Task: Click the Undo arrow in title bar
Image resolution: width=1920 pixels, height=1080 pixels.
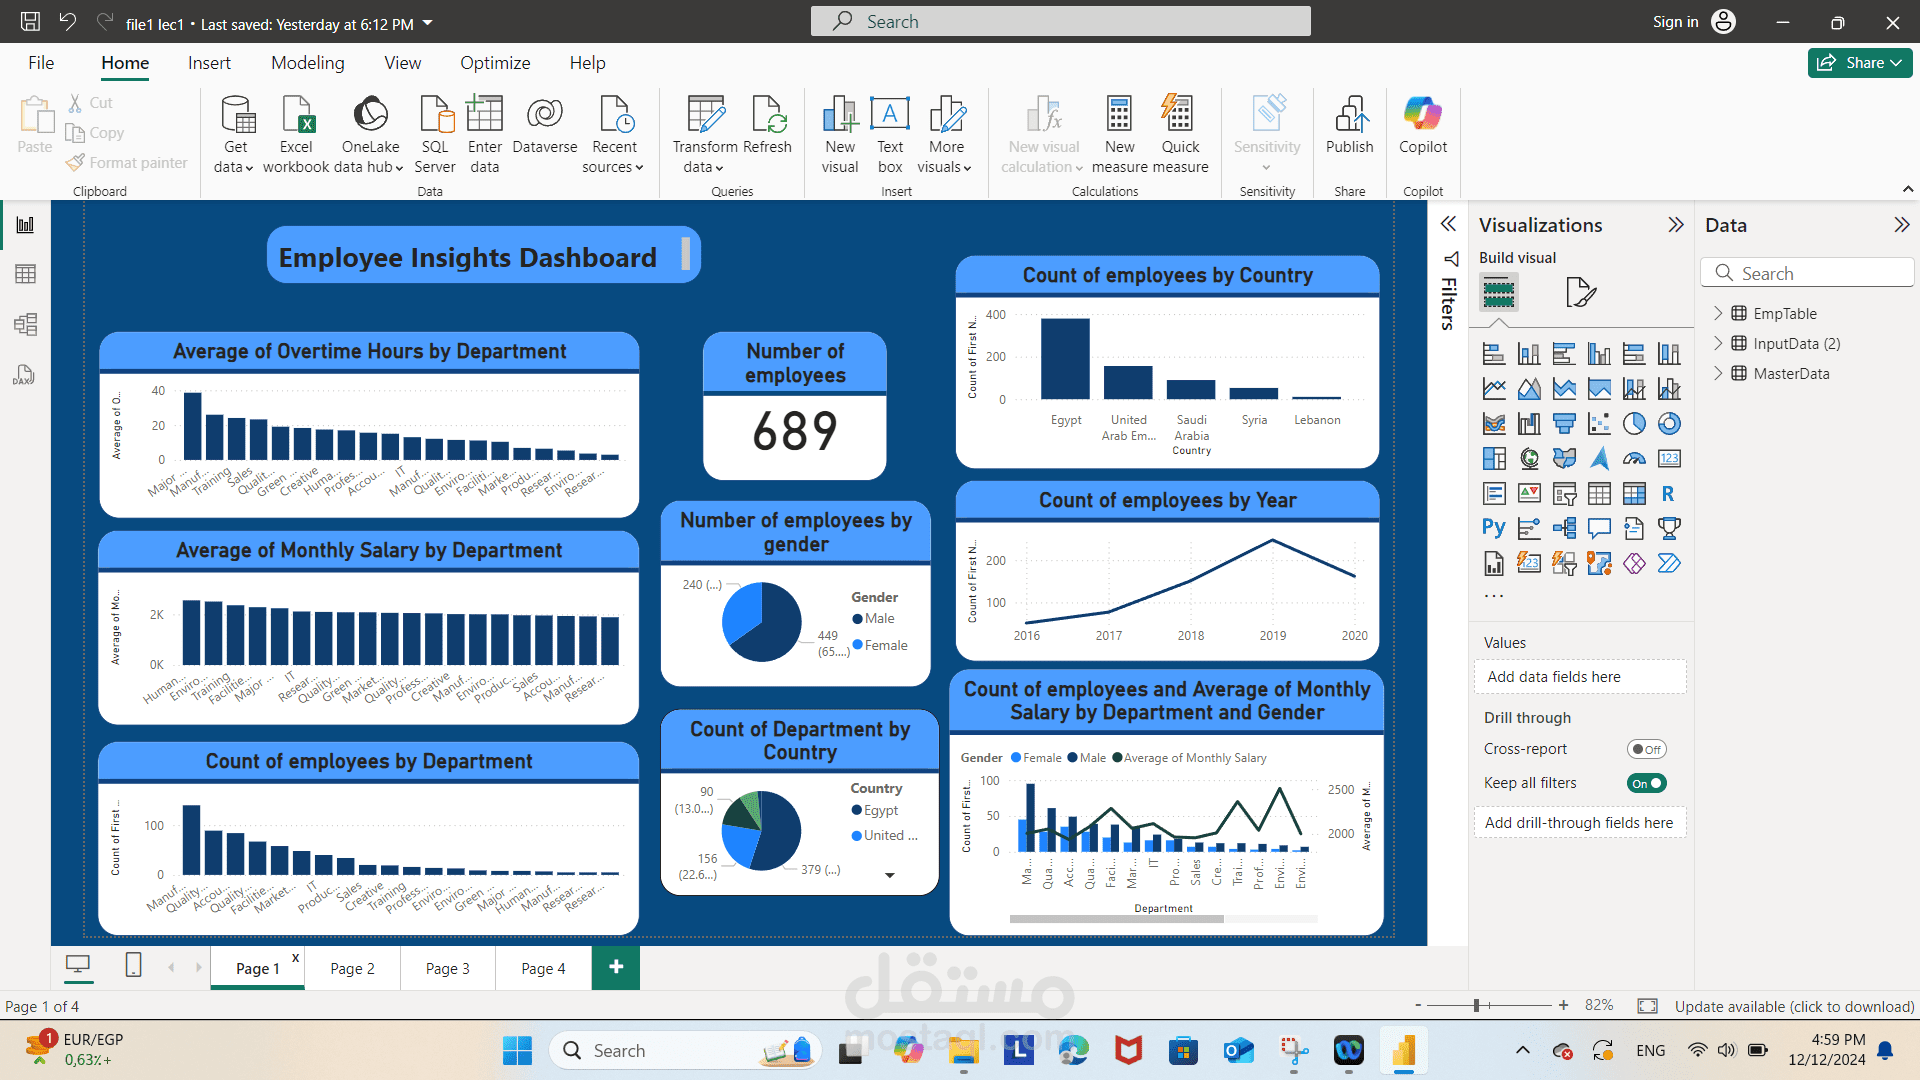Action: [x=68, y=22]
